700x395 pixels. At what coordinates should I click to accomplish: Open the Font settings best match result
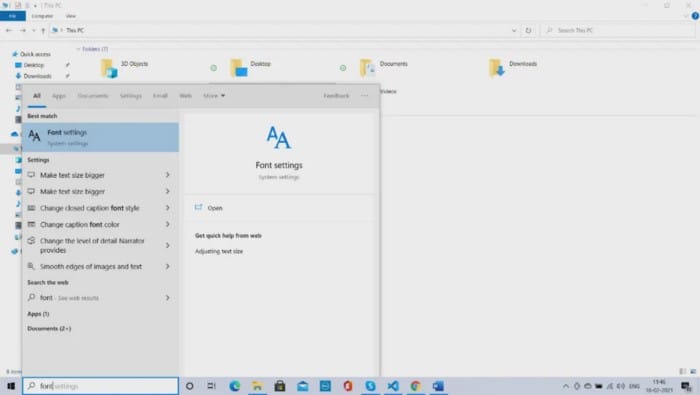100,137
